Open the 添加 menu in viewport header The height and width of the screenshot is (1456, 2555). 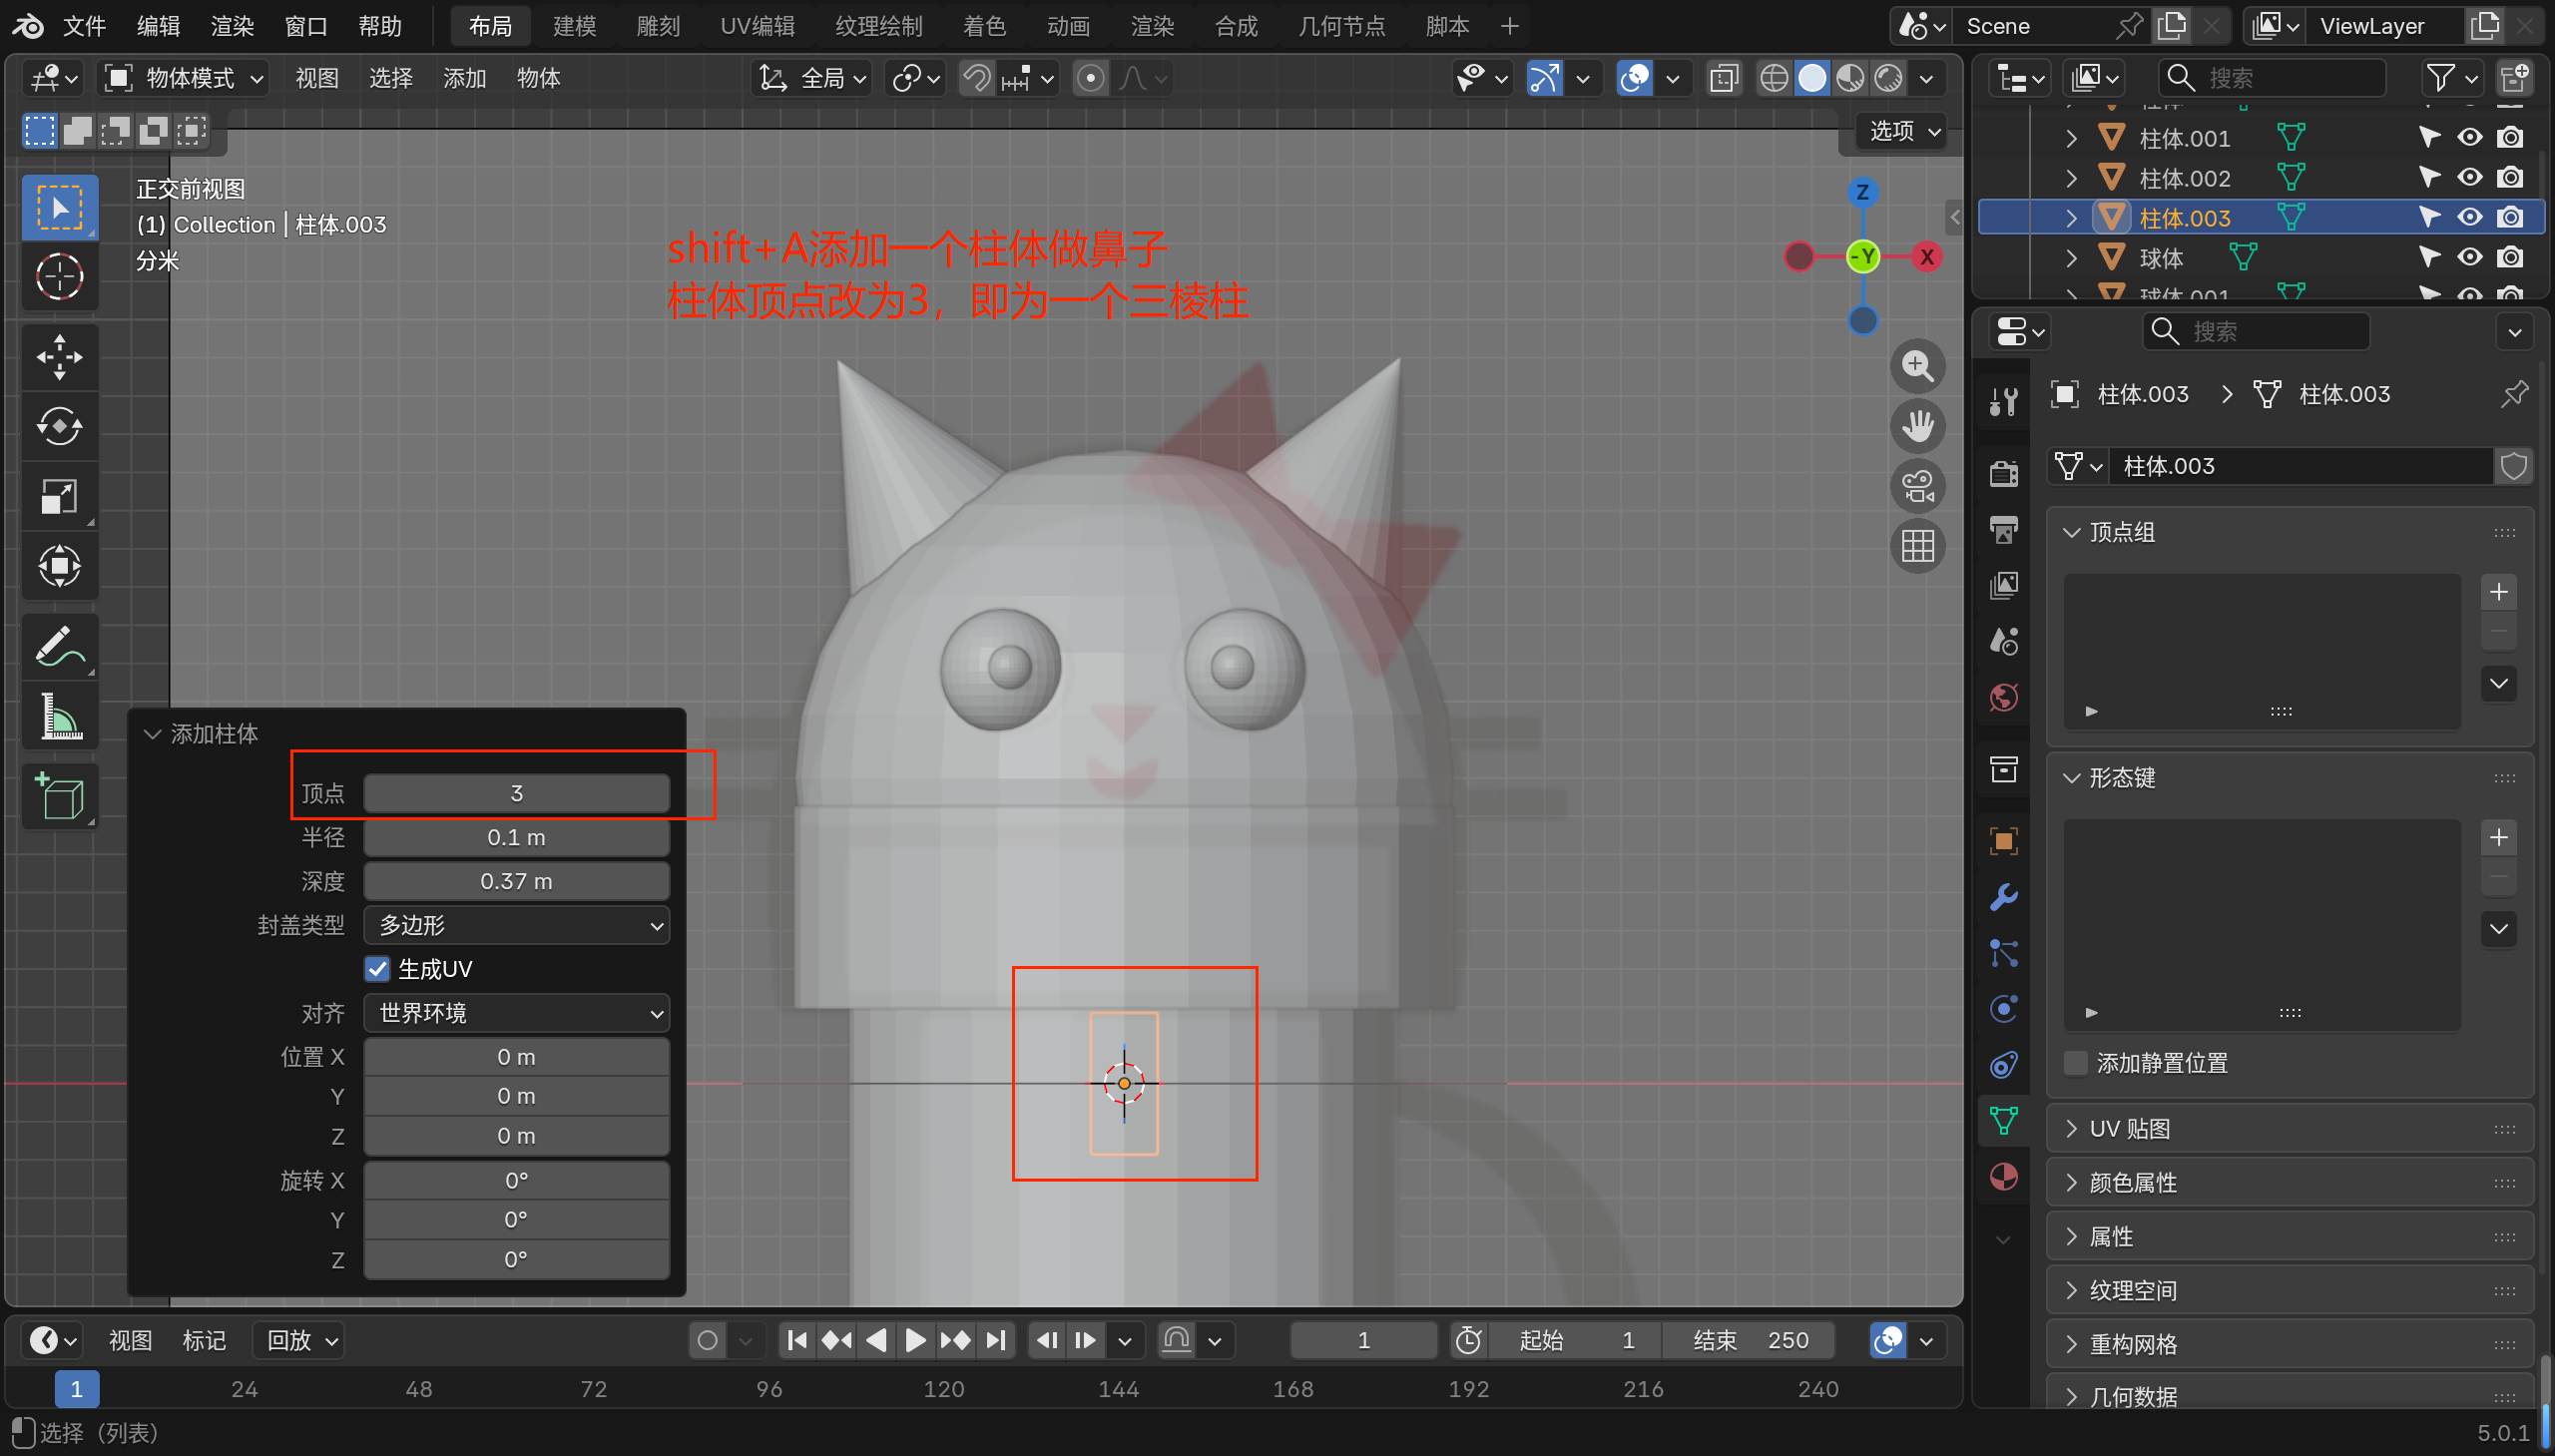point(464,78)
